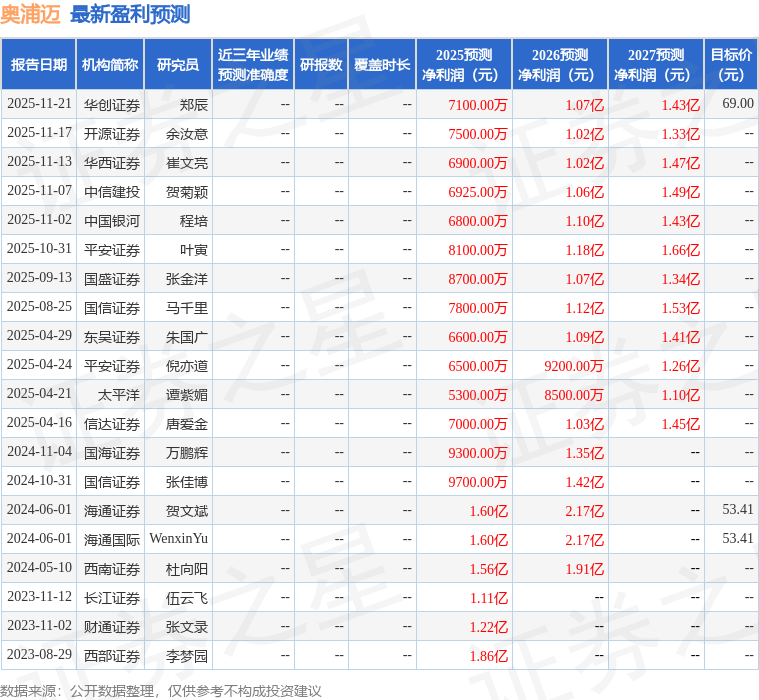The height and width of the screenshot is (700, 759).
Task: Click the 覆盖时长 column header
Action: pos(382,65)
